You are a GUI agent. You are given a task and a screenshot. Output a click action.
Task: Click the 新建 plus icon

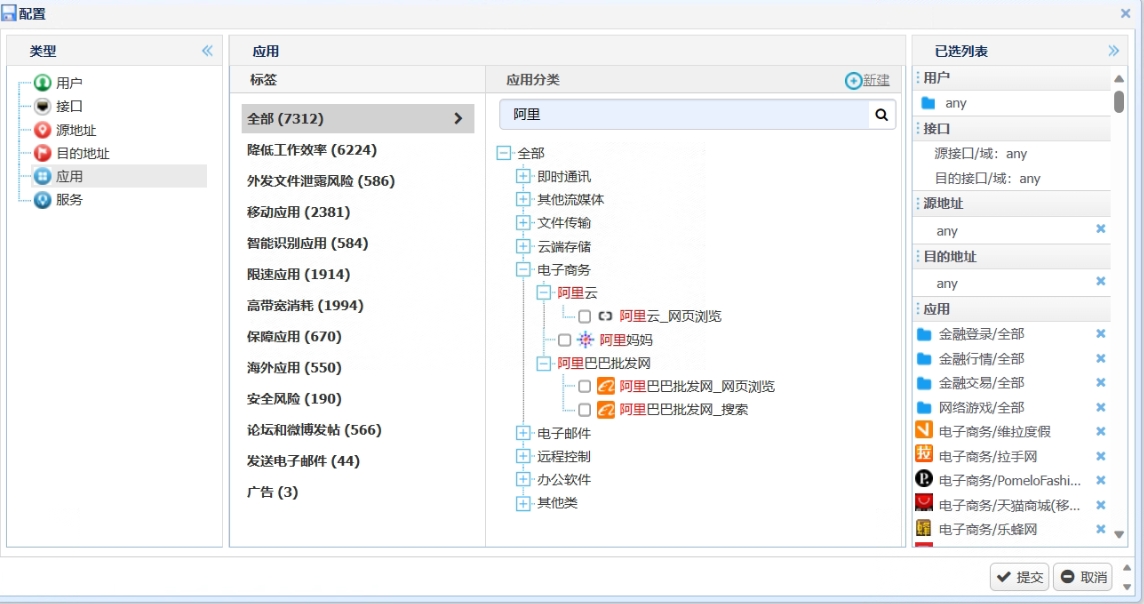[853, 80]
